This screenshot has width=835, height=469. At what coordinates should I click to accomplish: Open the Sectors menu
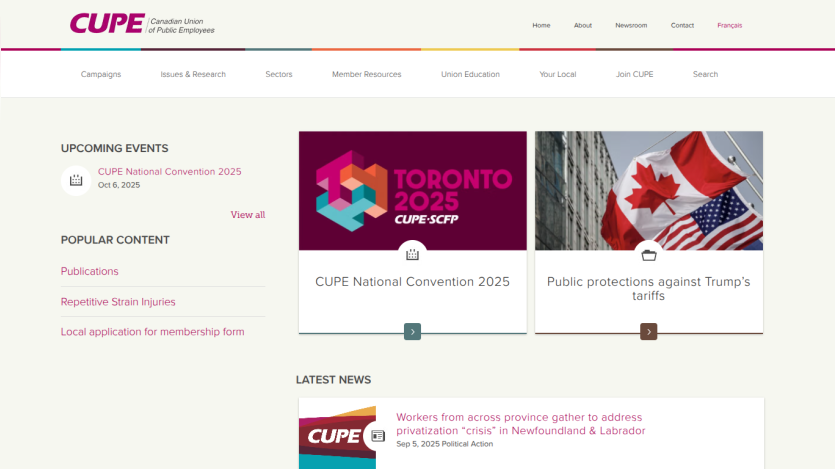[279, 75]
